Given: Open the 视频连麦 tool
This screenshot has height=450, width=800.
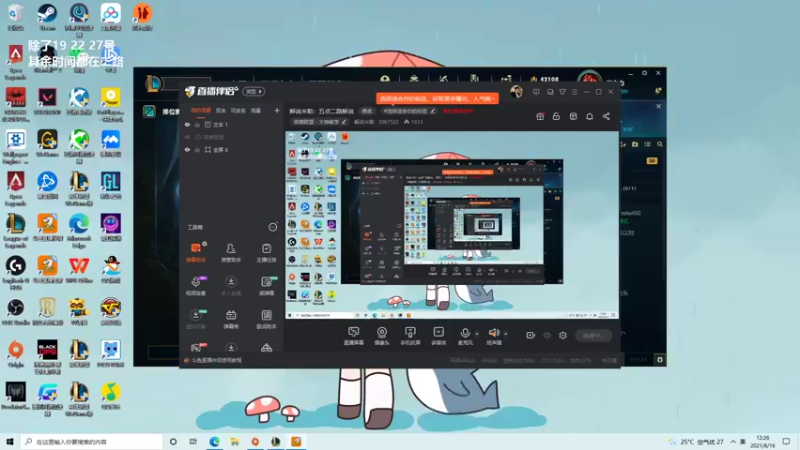Looking at the screenshot, I should point(195,286).
